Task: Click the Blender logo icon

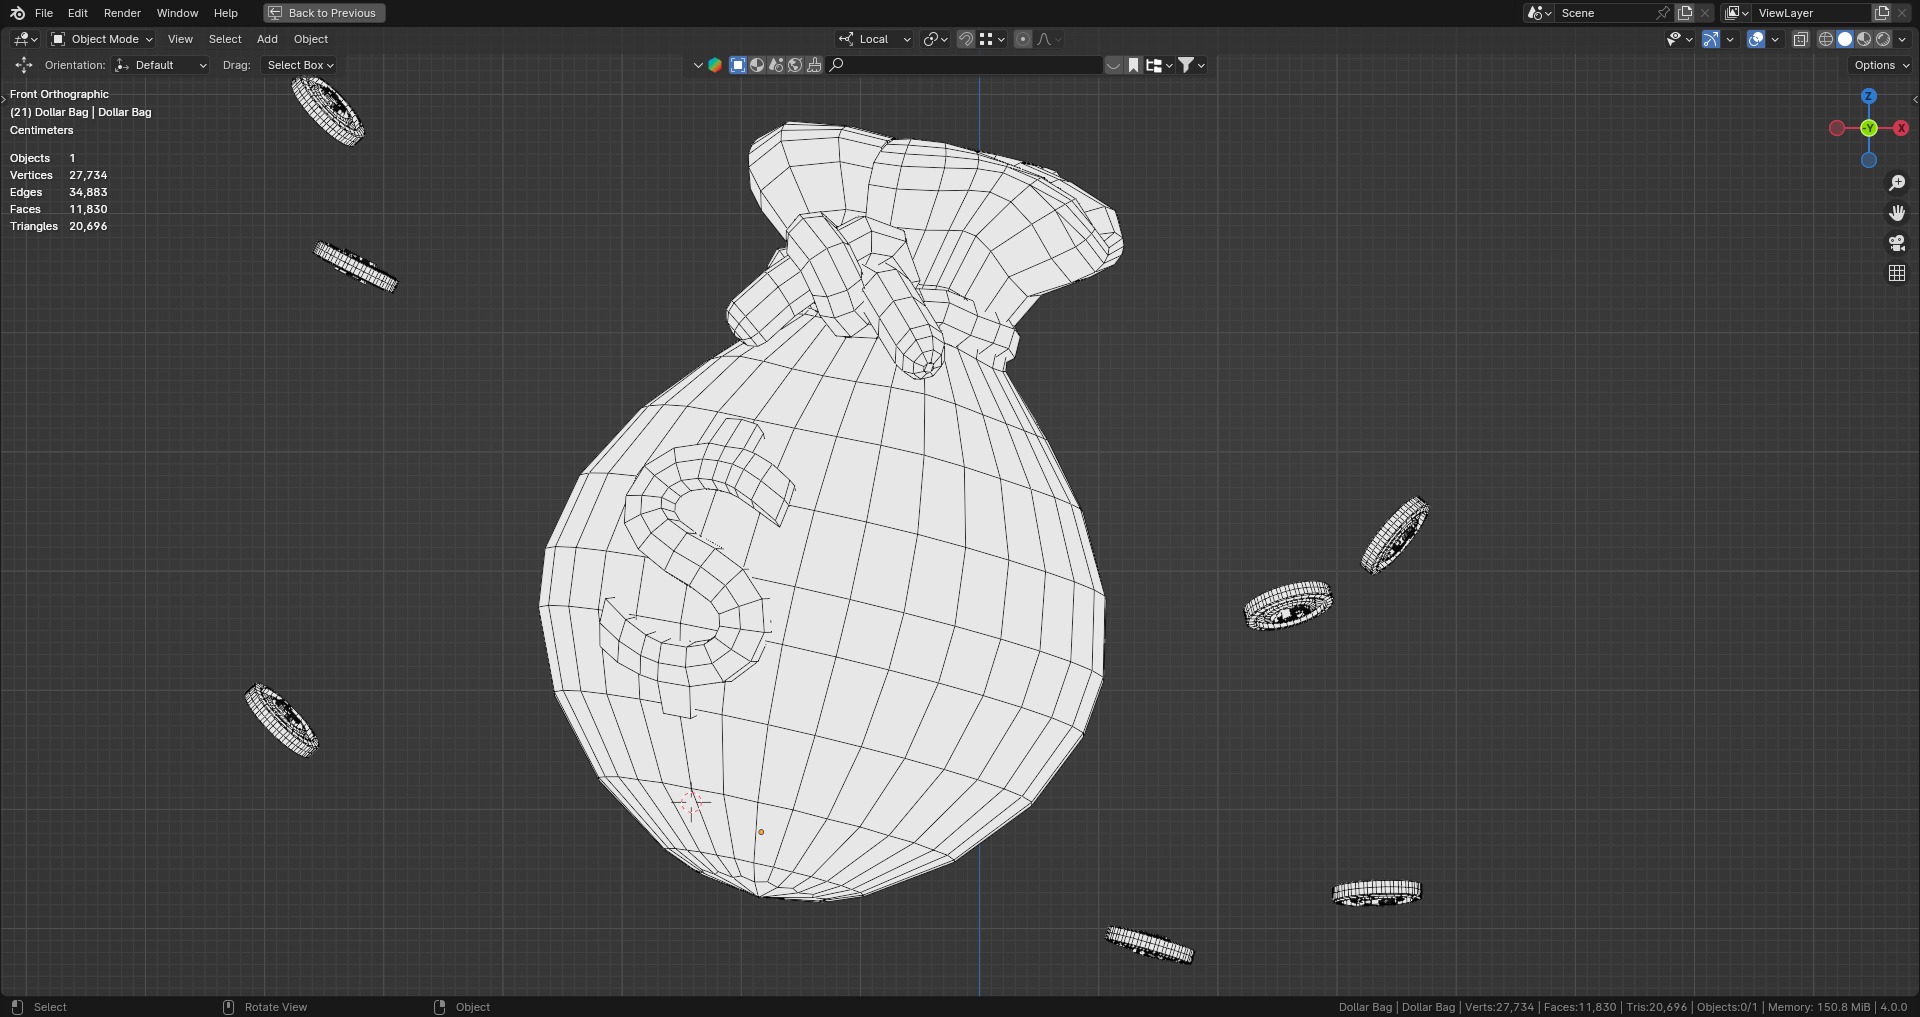Action: pos(17,13)
